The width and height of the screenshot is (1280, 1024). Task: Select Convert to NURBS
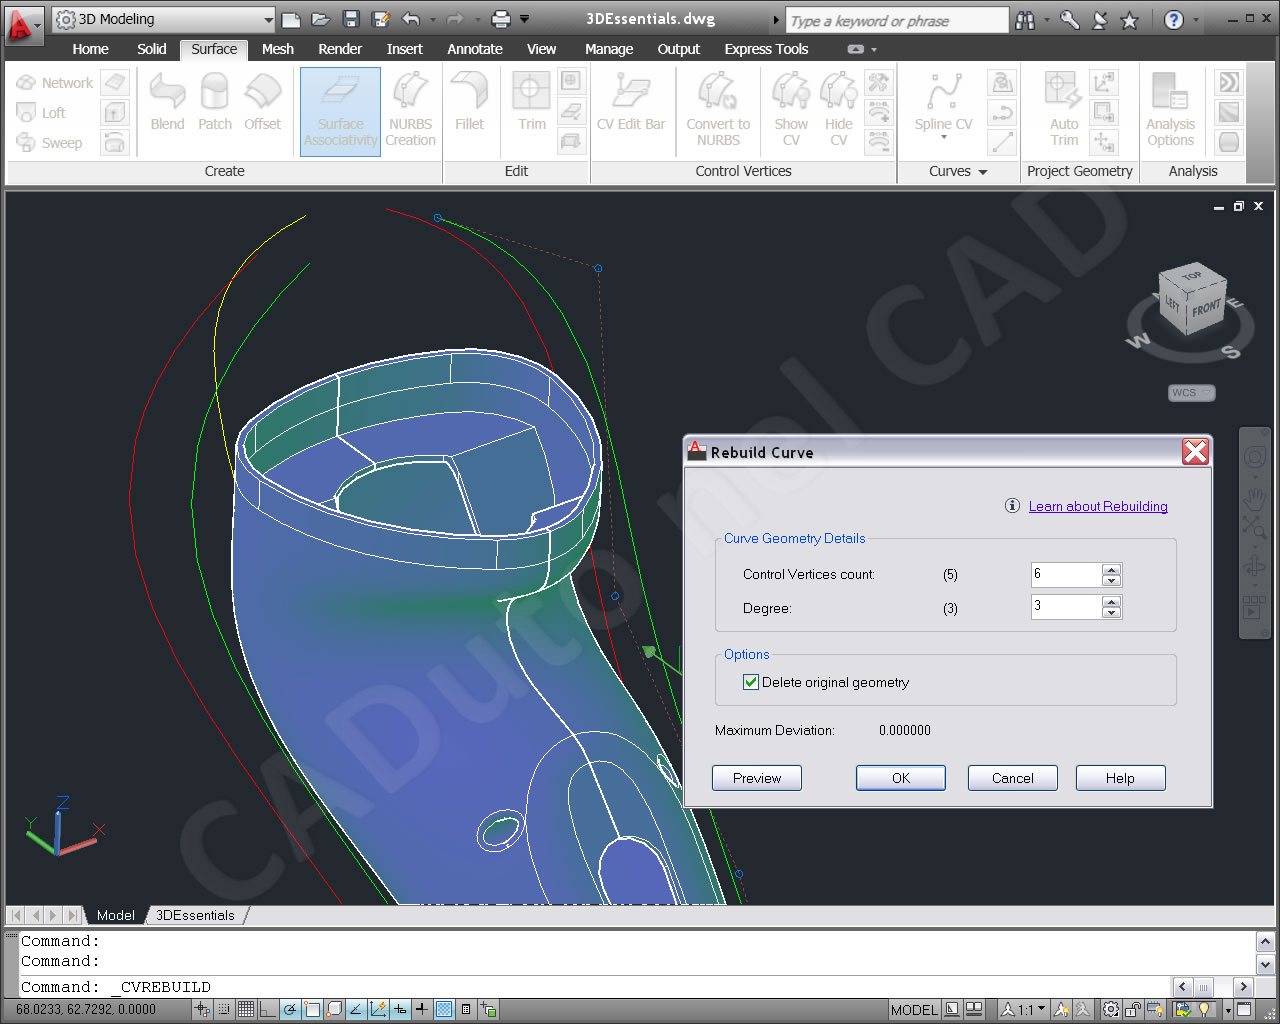coord(718,110)
